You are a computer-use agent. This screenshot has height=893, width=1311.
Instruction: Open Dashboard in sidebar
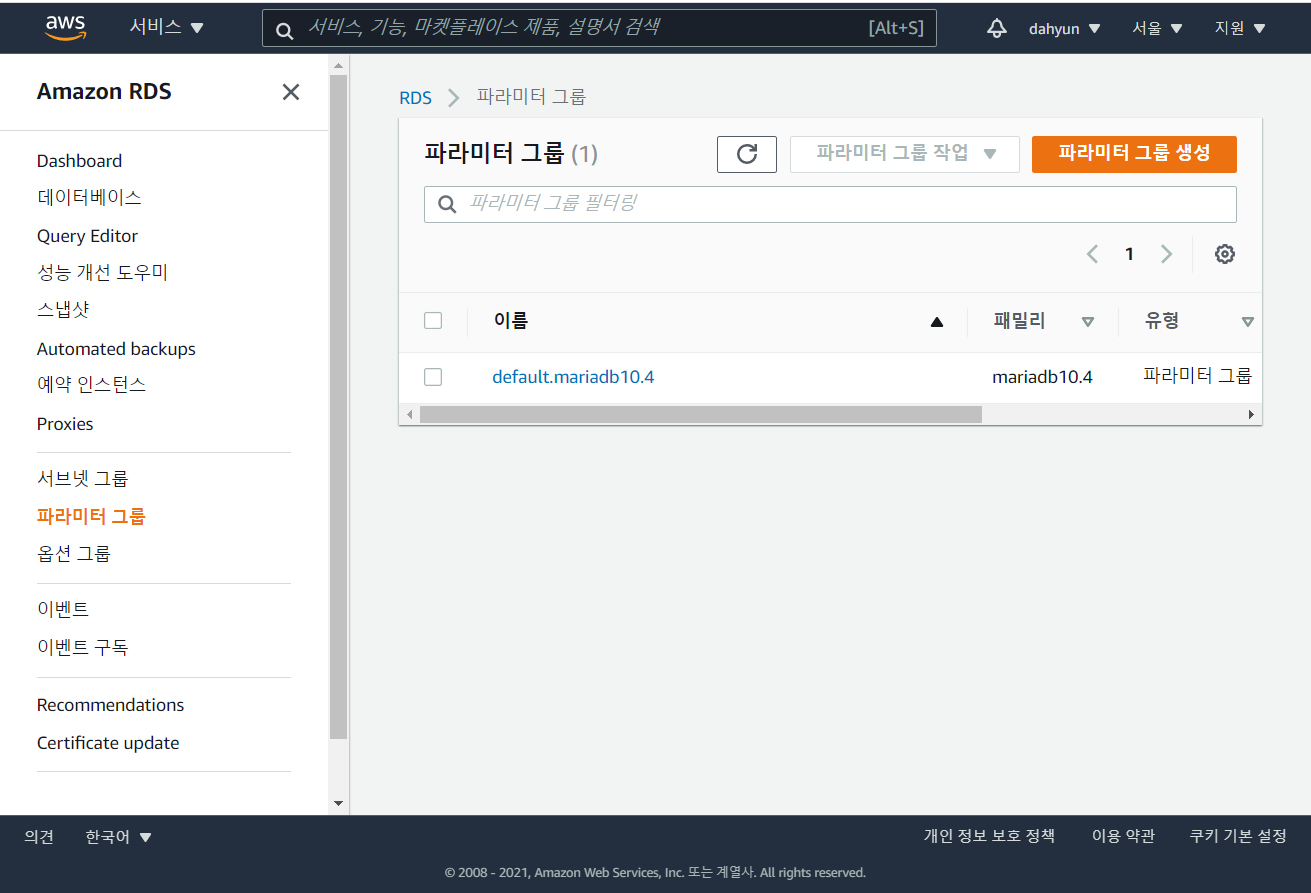(79, 161)
